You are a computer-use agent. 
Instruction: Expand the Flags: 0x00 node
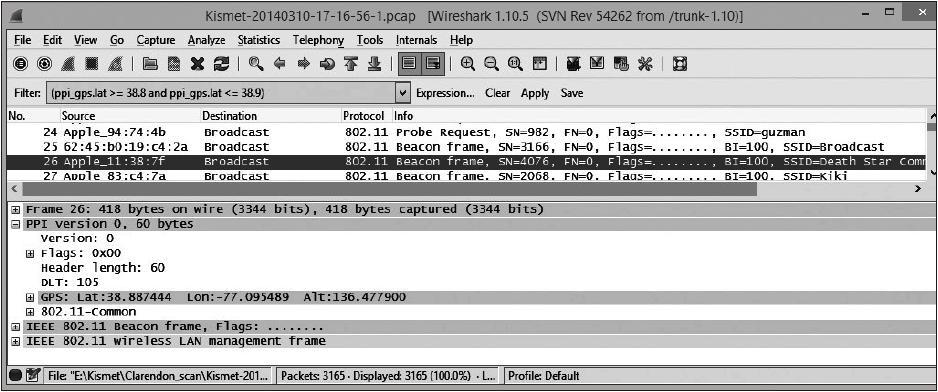tap(30, 253)
